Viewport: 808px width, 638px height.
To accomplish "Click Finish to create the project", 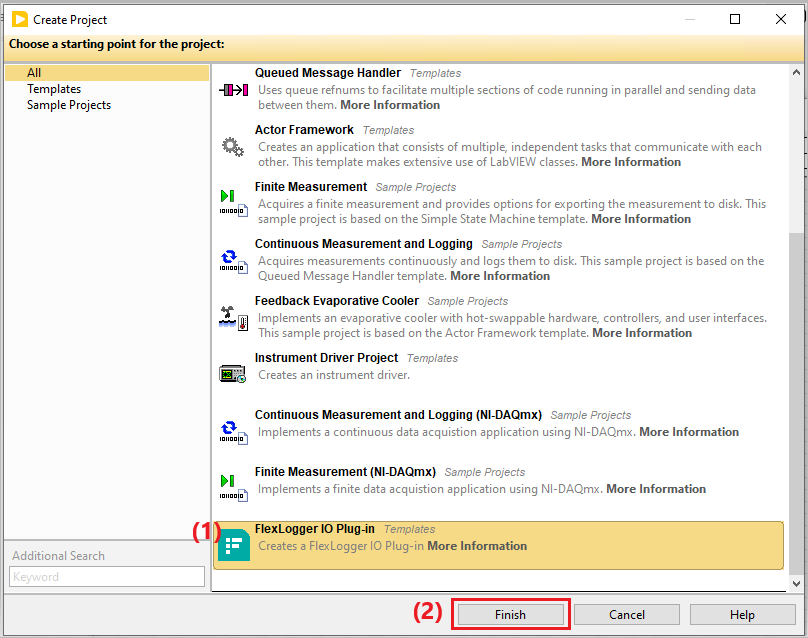I will pyautogui.click(x=510, y=614).
